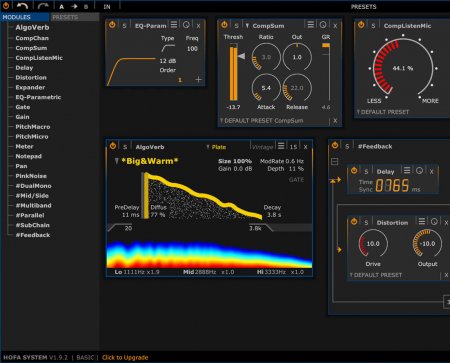Image resolution: width=450 pixels, height=363 pixels.
Task: Click the Delay module clock icon
Action: [x=419, y=170]
